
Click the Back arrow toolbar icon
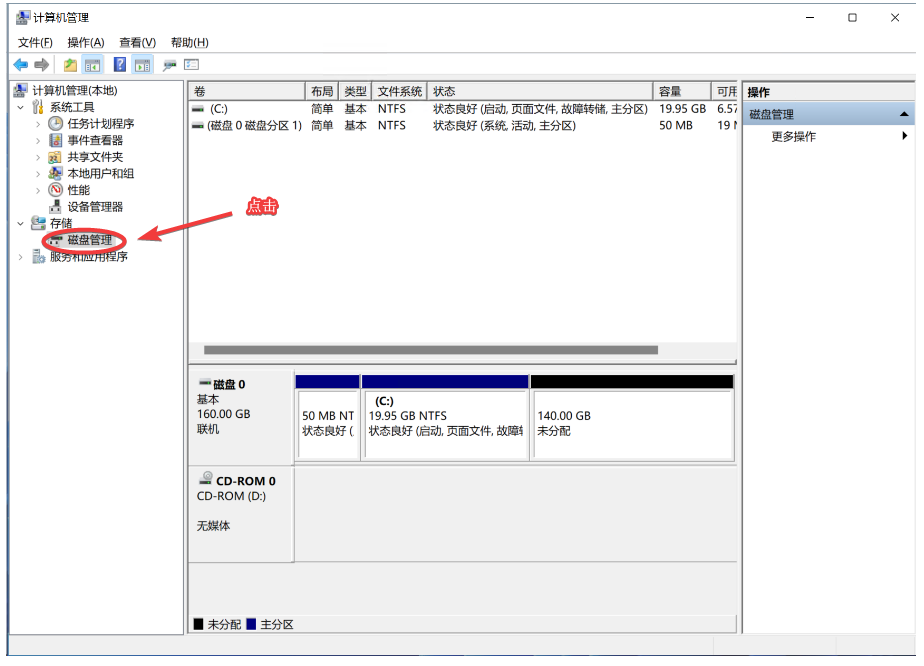pyautogui.click(x=20, y=65)
